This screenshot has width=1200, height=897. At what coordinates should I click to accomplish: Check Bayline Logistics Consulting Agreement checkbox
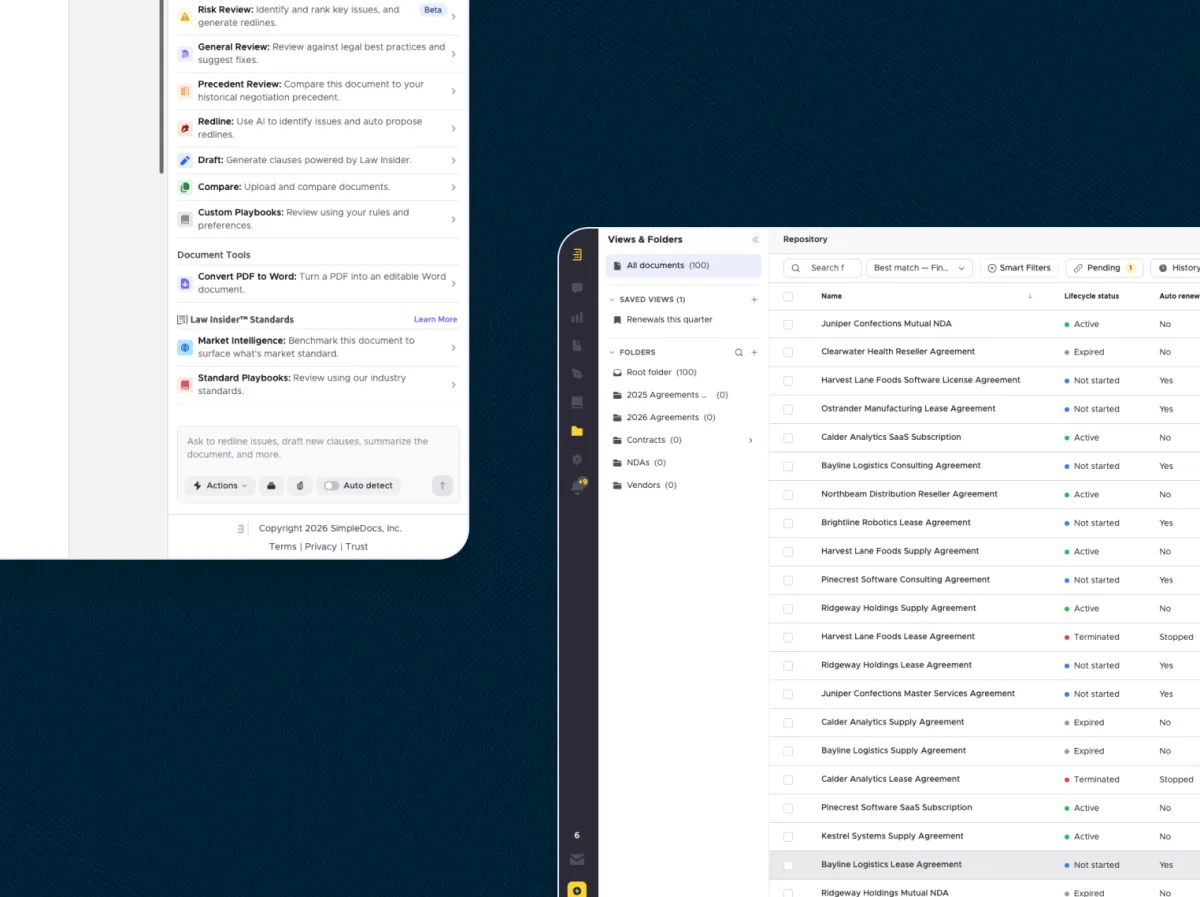[x=788, y=467]
